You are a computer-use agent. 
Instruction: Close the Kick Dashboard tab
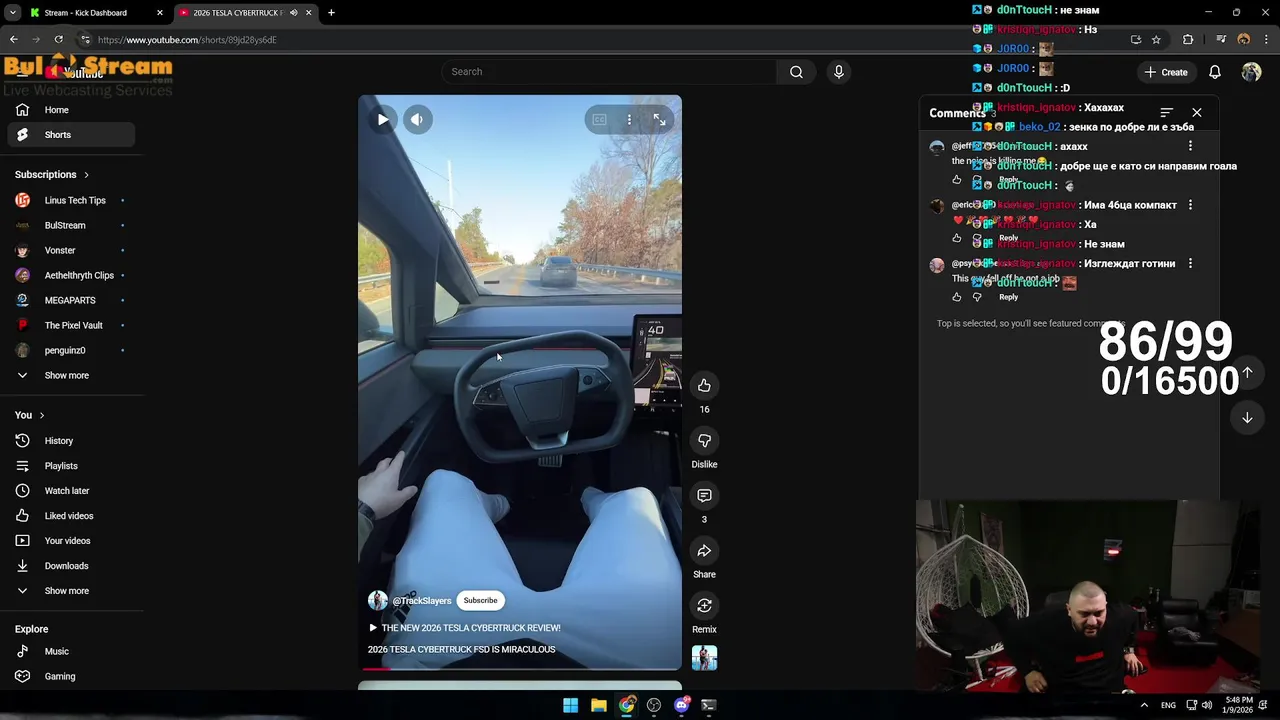point(159,13)
